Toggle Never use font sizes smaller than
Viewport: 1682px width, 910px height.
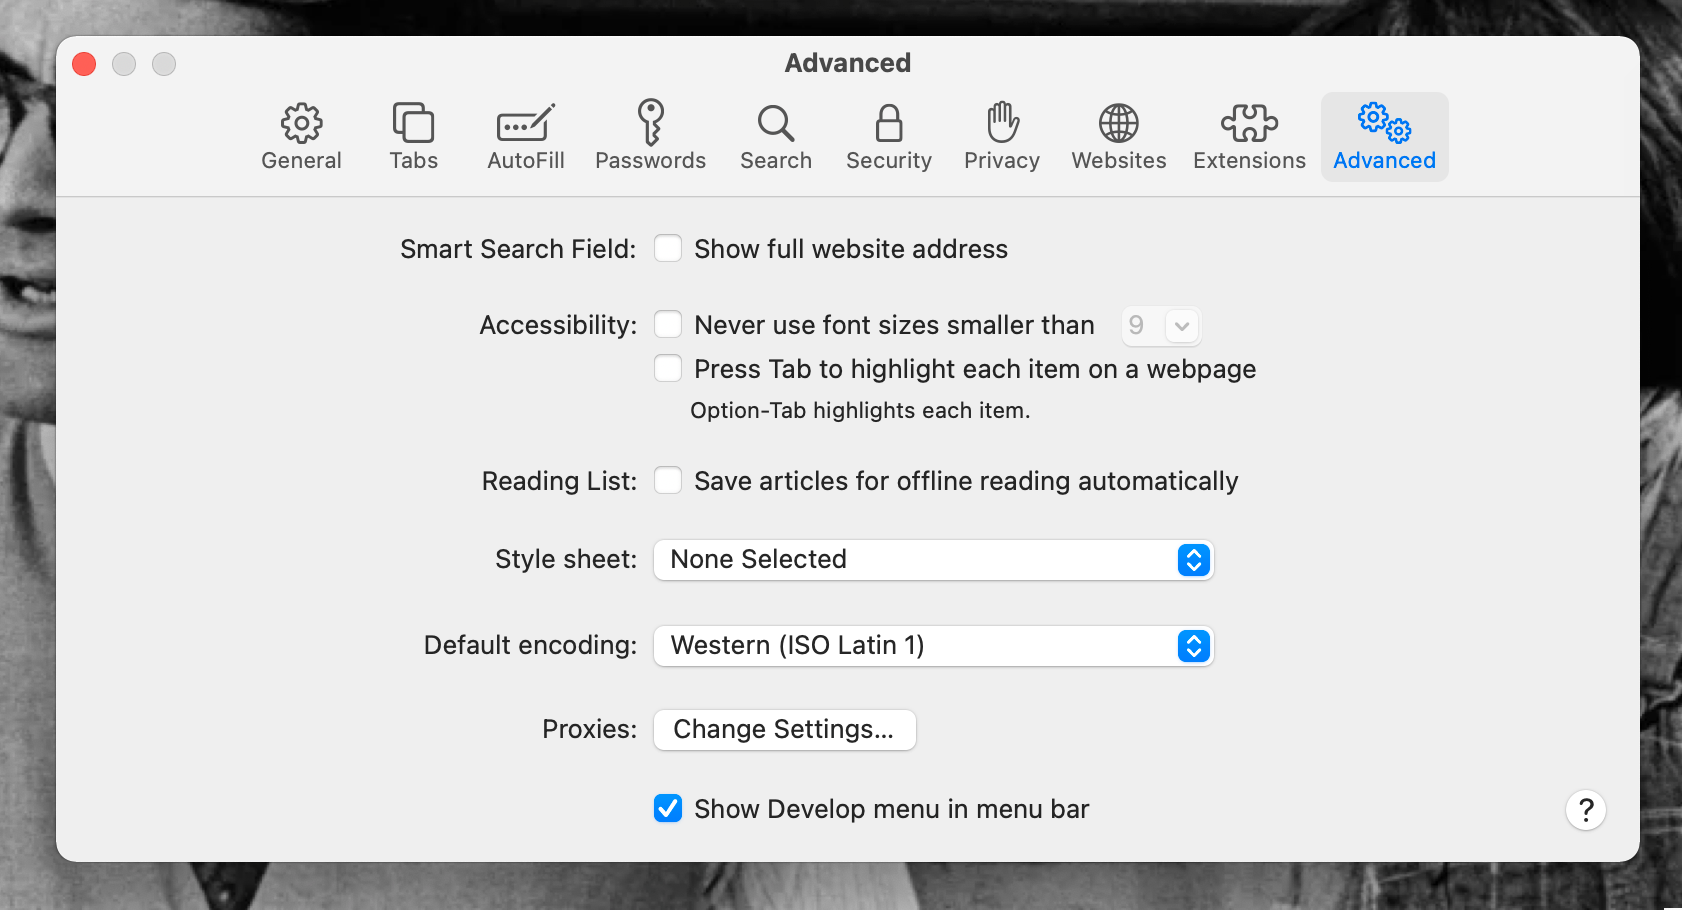pyautogui.click(x=668, y=324)
